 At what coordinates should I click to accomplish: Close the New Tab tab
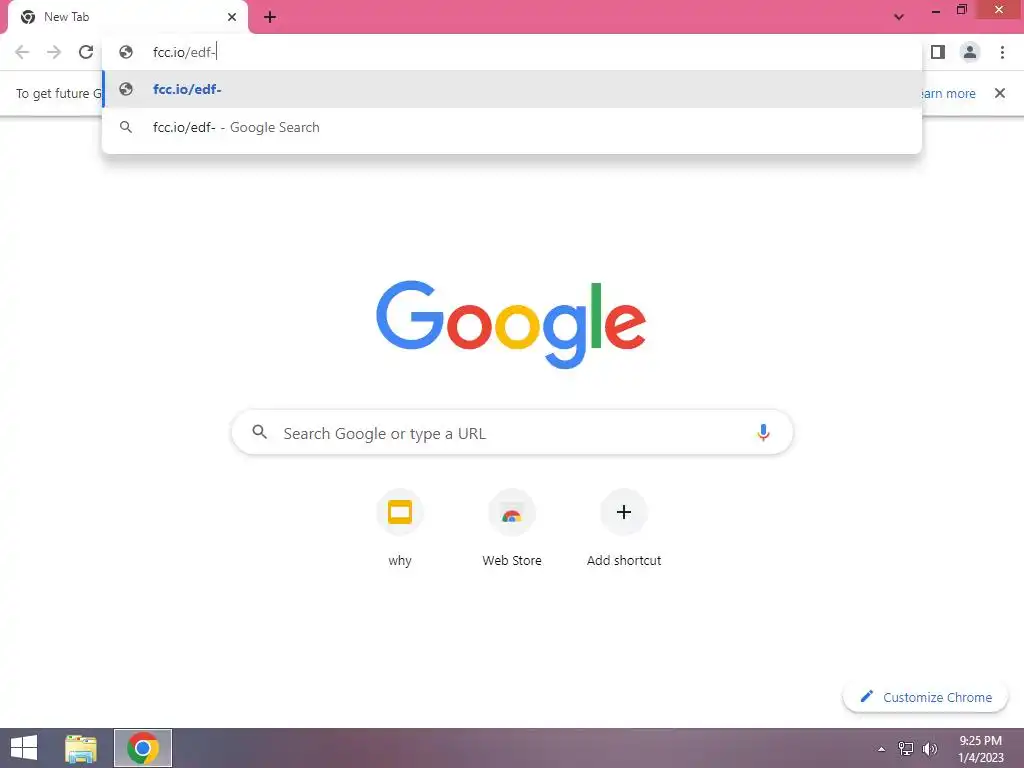click(232, 17)
